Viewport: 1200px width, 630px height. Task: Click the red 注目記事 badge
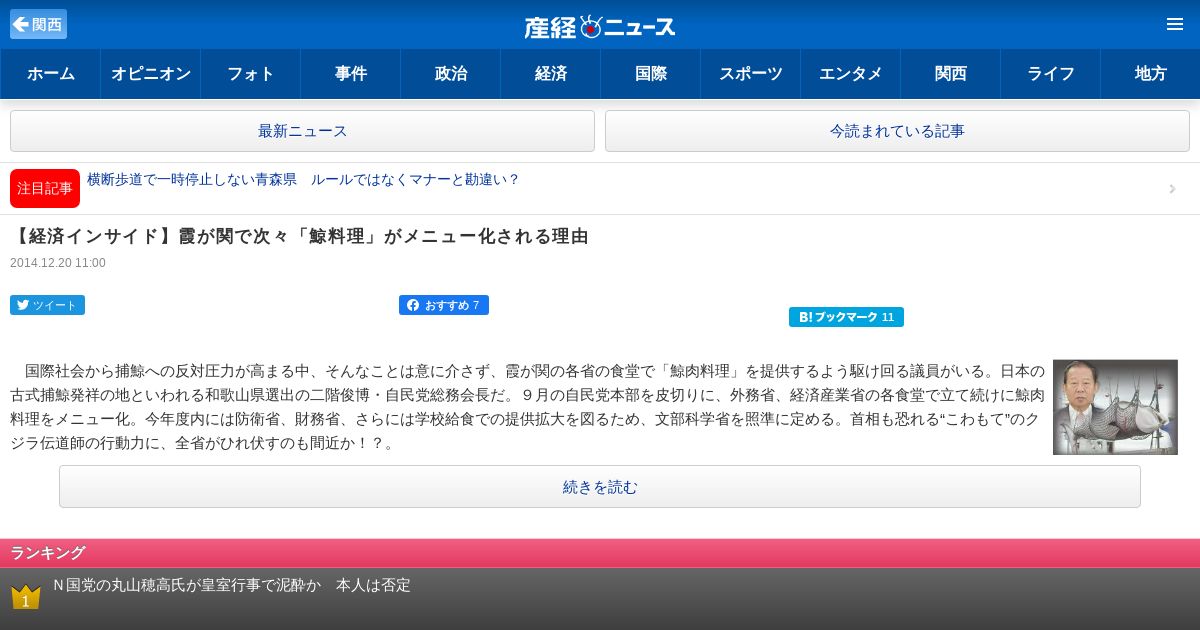[45, 188]
